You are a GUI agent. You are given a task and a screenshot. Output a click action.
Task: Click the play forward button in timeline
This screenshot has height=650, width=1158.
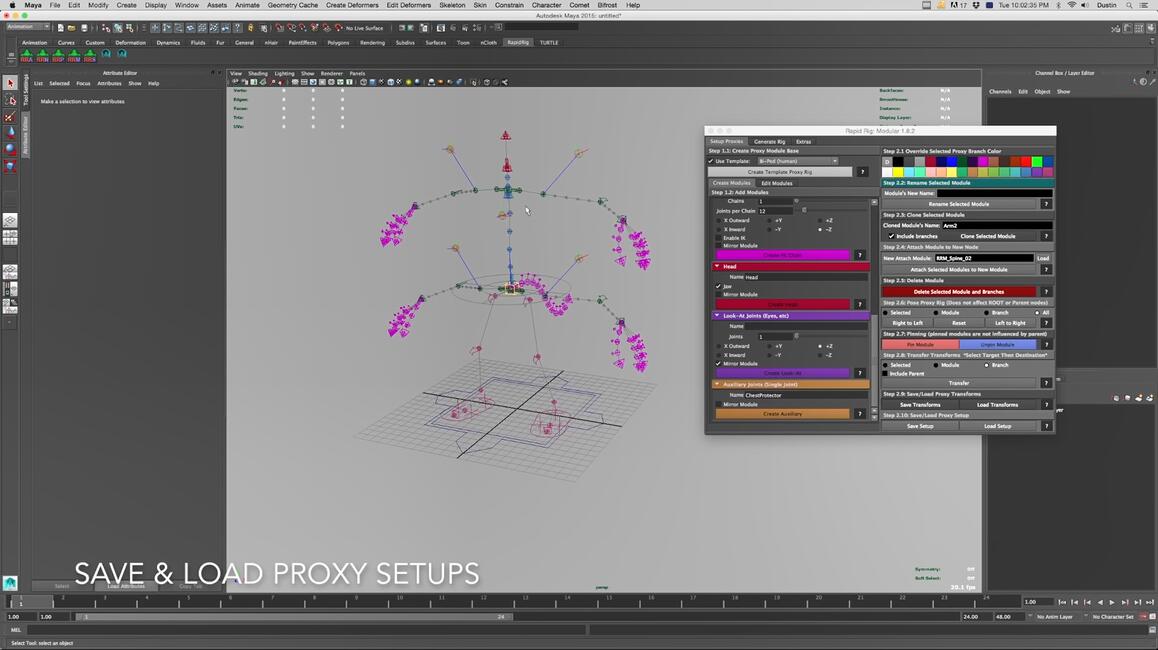[x=1111, y=602]
